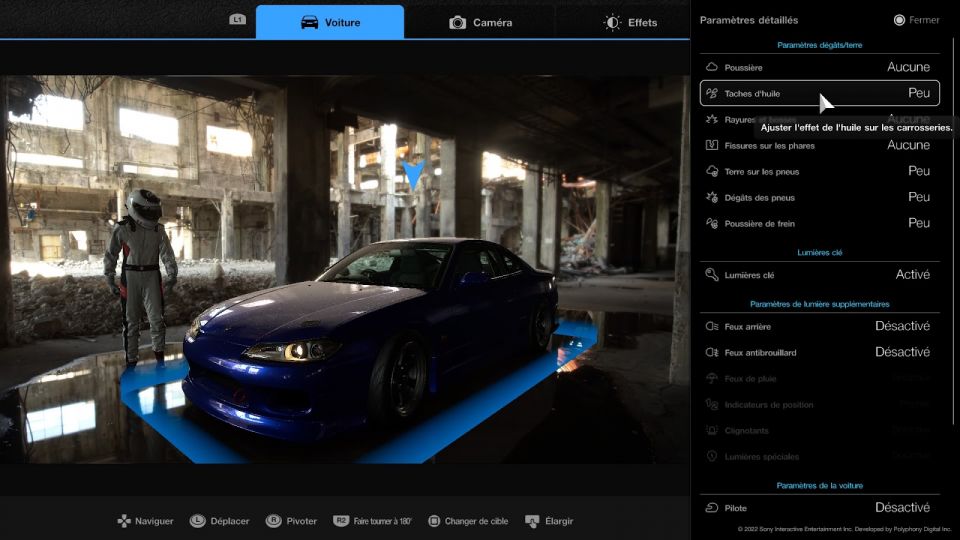Click the Élargir hint label
960x540 pixels.
559,521
